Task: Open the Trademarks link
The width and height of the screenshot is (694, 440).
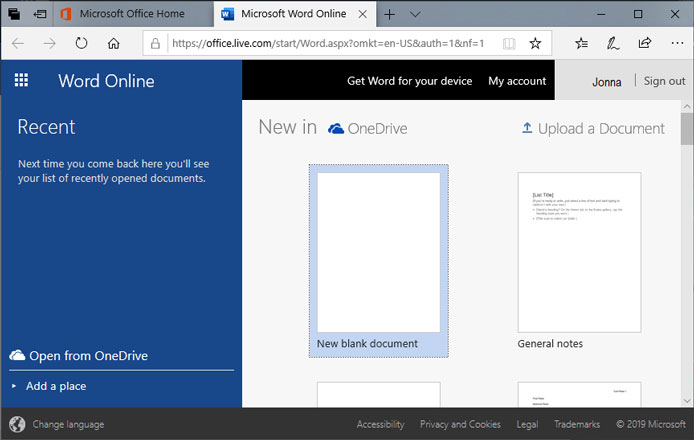Action: click(577, 424)
